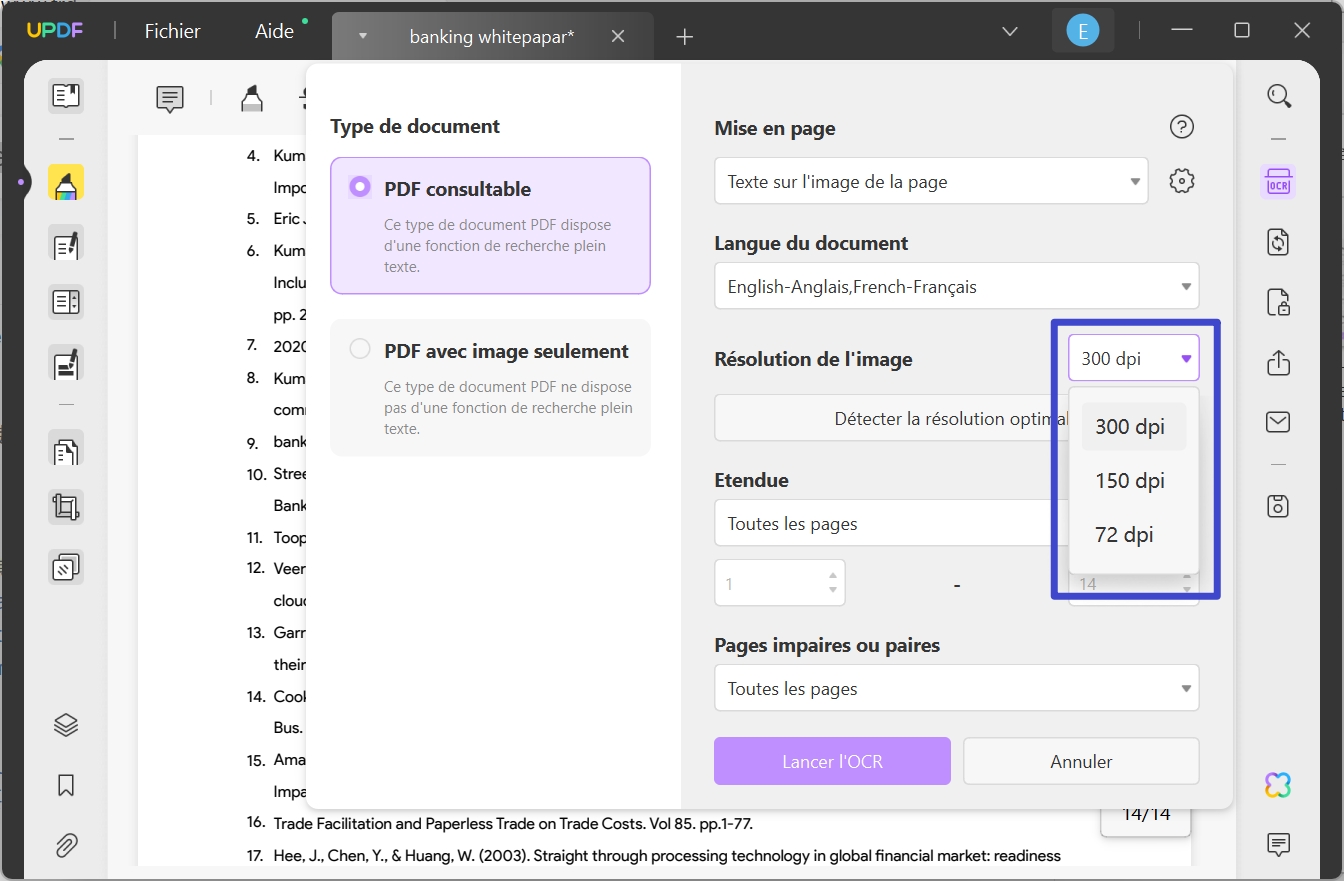Image resolution: width=1344 pixels, height=881 pixels.
Task: Choose 150 dpi resolution
Action: 1129,480
